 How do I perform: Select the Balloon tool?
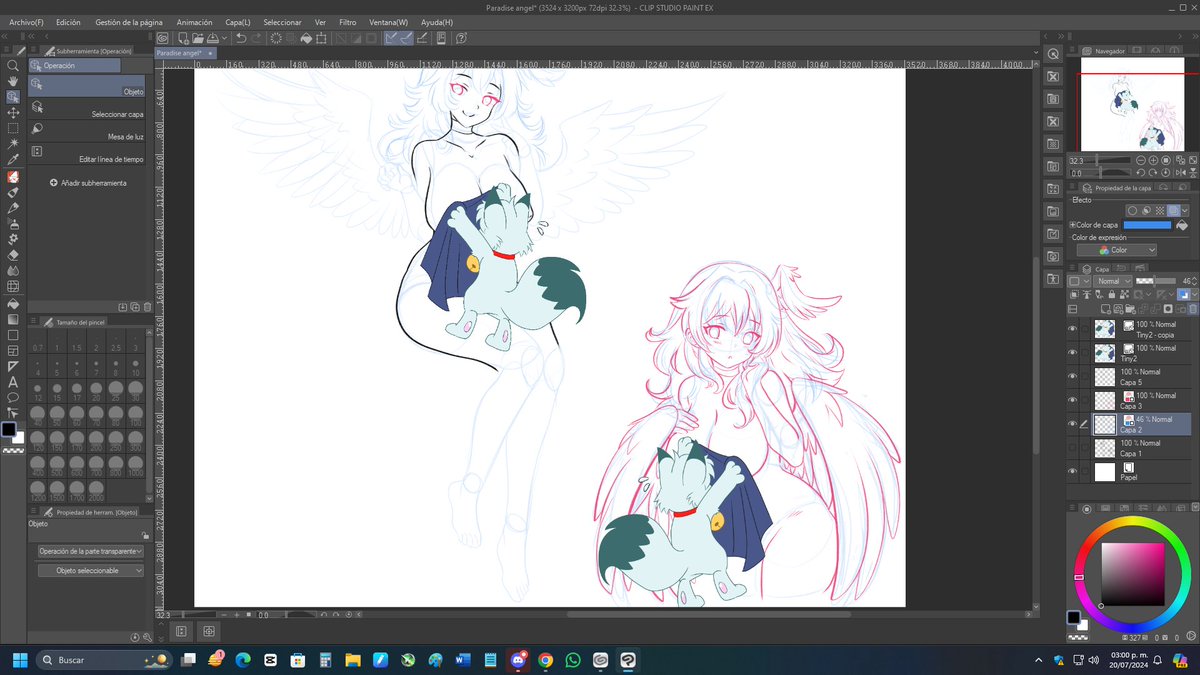[x=13, y=397]
